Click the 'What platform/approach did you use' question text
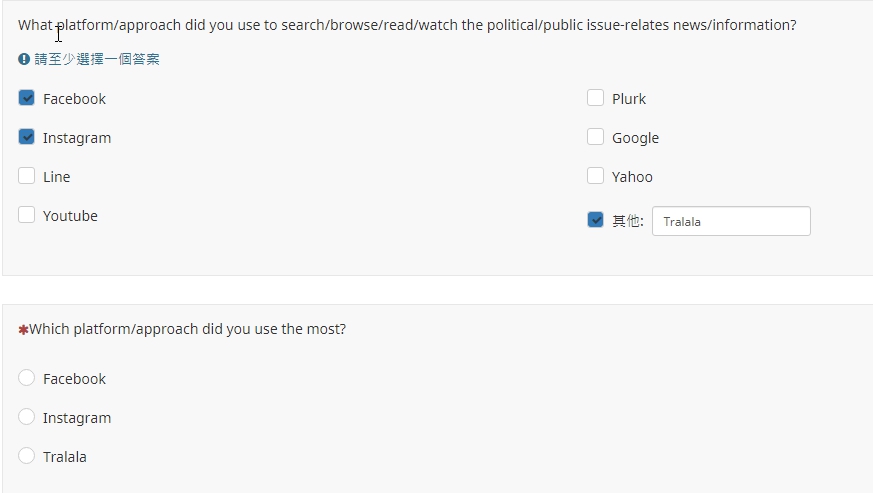The image size is (873, 493). (407, 25)
